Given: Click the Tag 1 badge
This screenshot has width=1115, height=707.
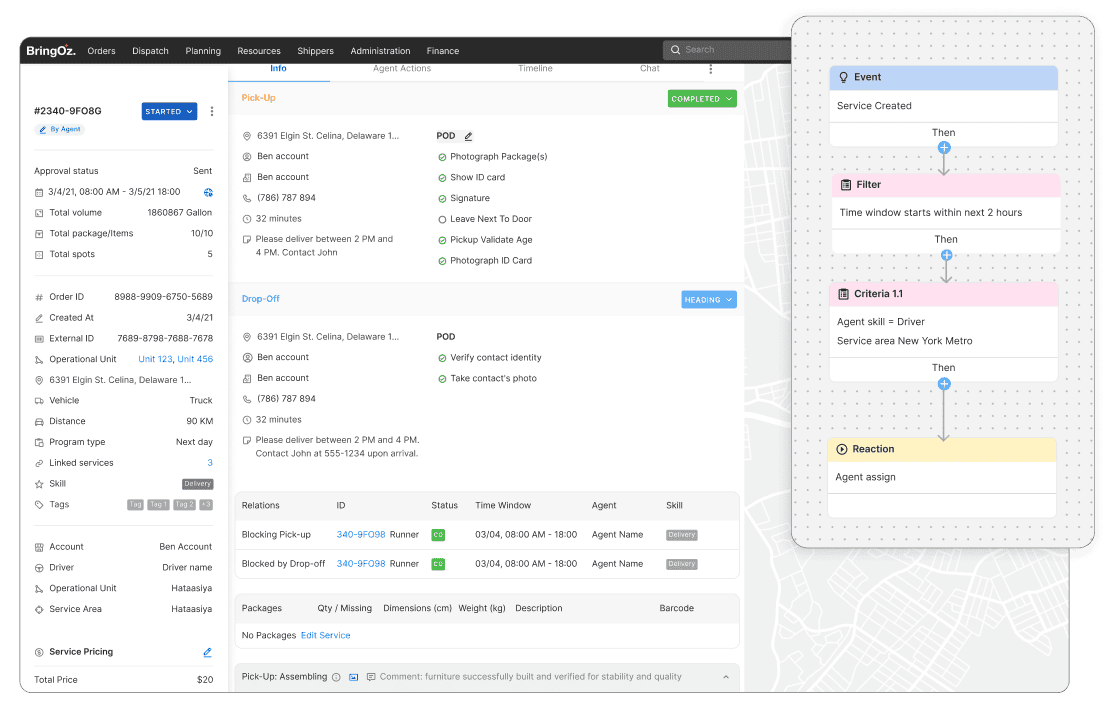Looking at the screenshot, I should (158, 504).
